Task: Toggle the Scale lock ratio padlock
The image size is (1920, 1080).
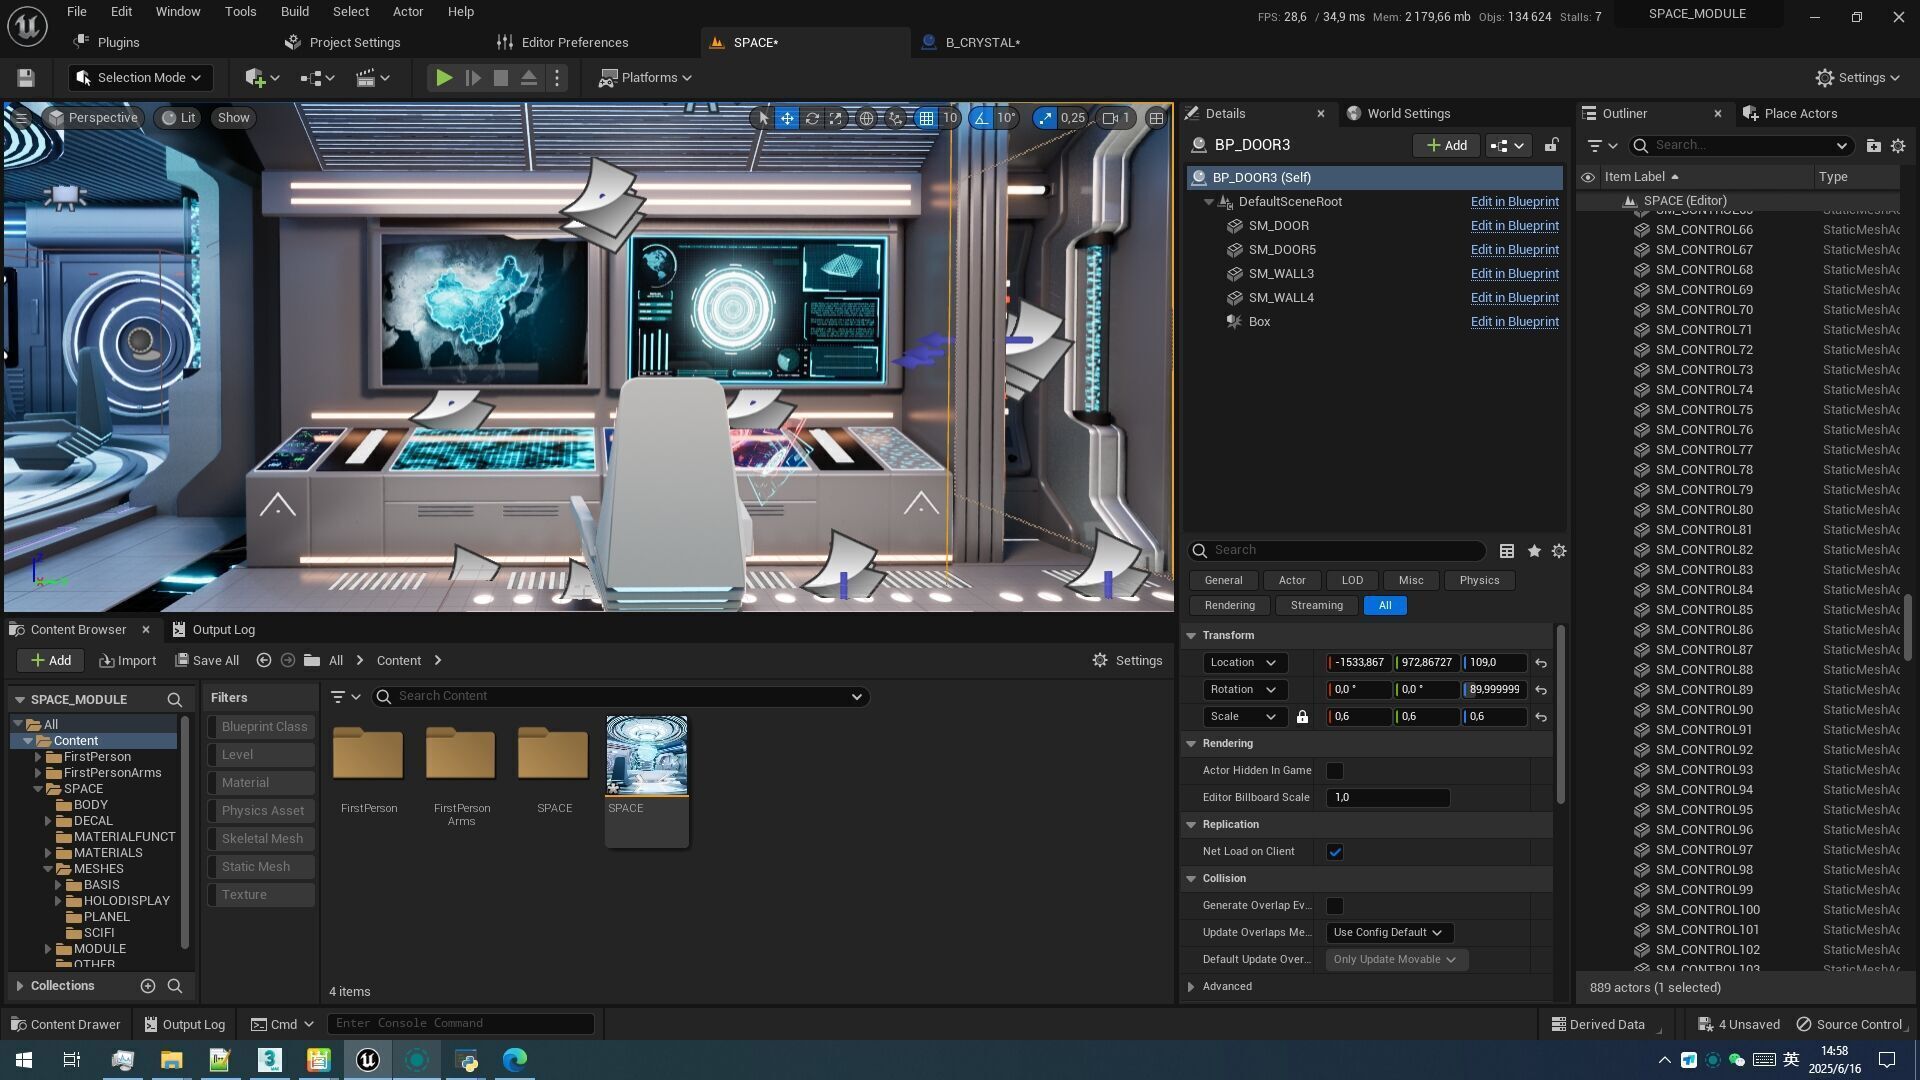Action: coord(1302,717)
